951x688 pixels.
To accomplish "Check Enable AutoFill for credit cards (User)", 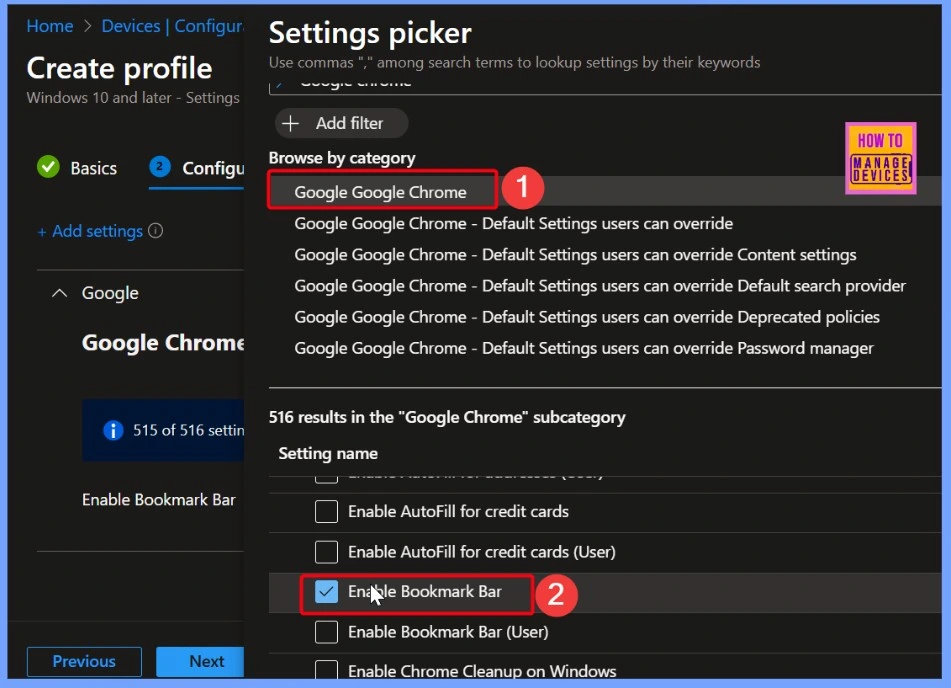I will coord(326,551).
